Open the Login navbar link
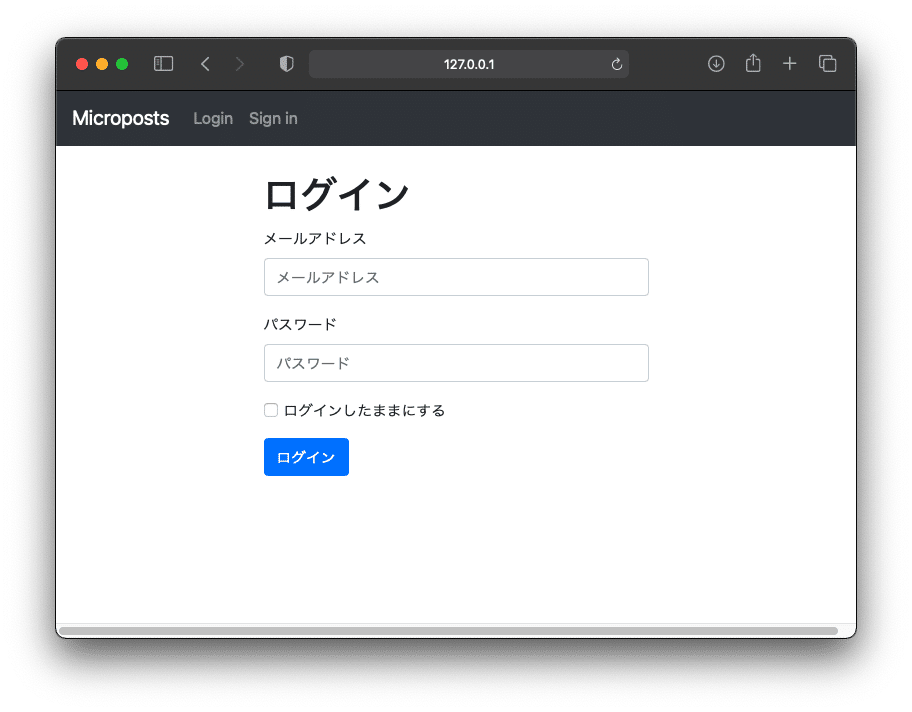Screen dimensions: 912x712 click(x=213, y=119)
